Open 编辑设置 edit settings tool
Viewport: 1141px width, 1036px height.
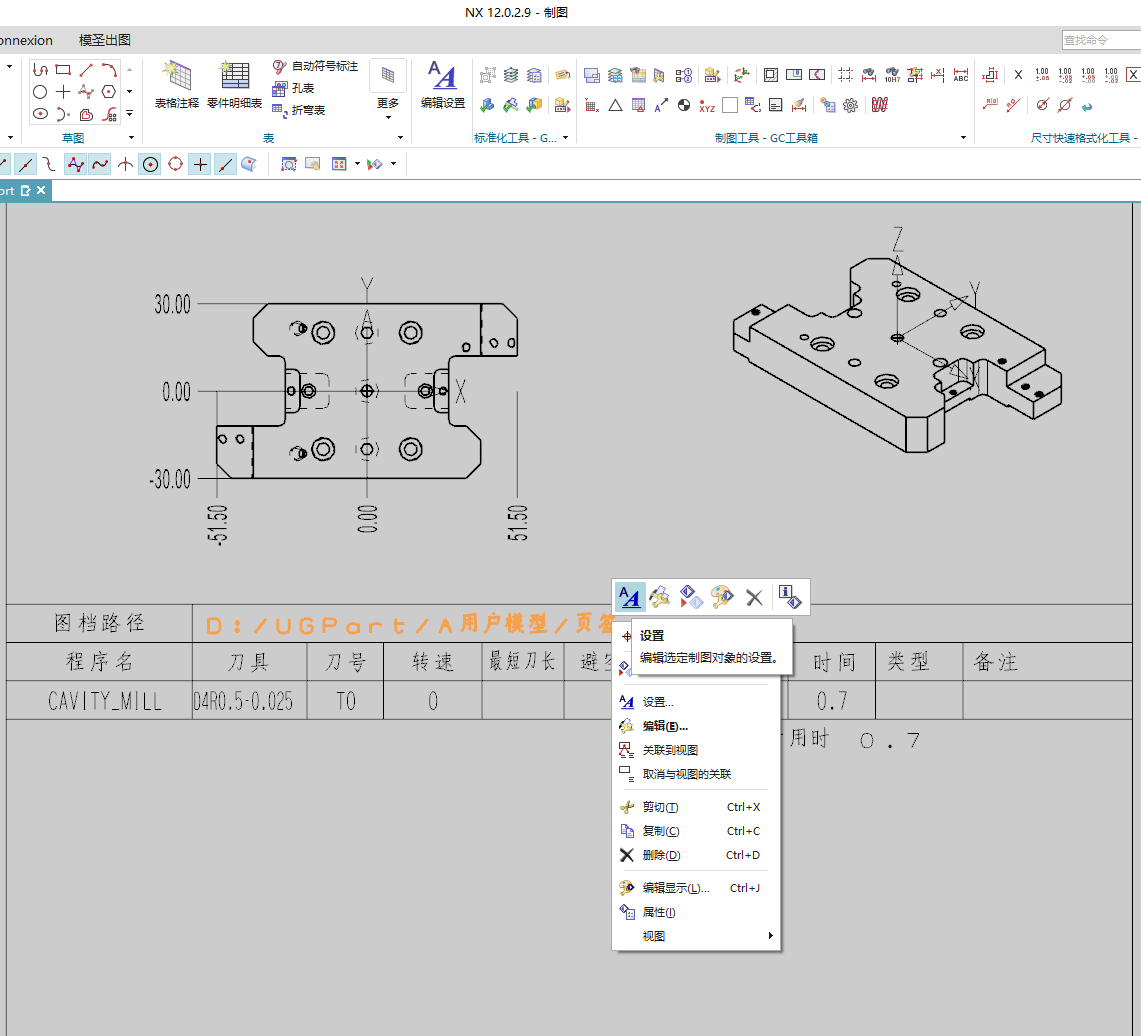(442, 85)
